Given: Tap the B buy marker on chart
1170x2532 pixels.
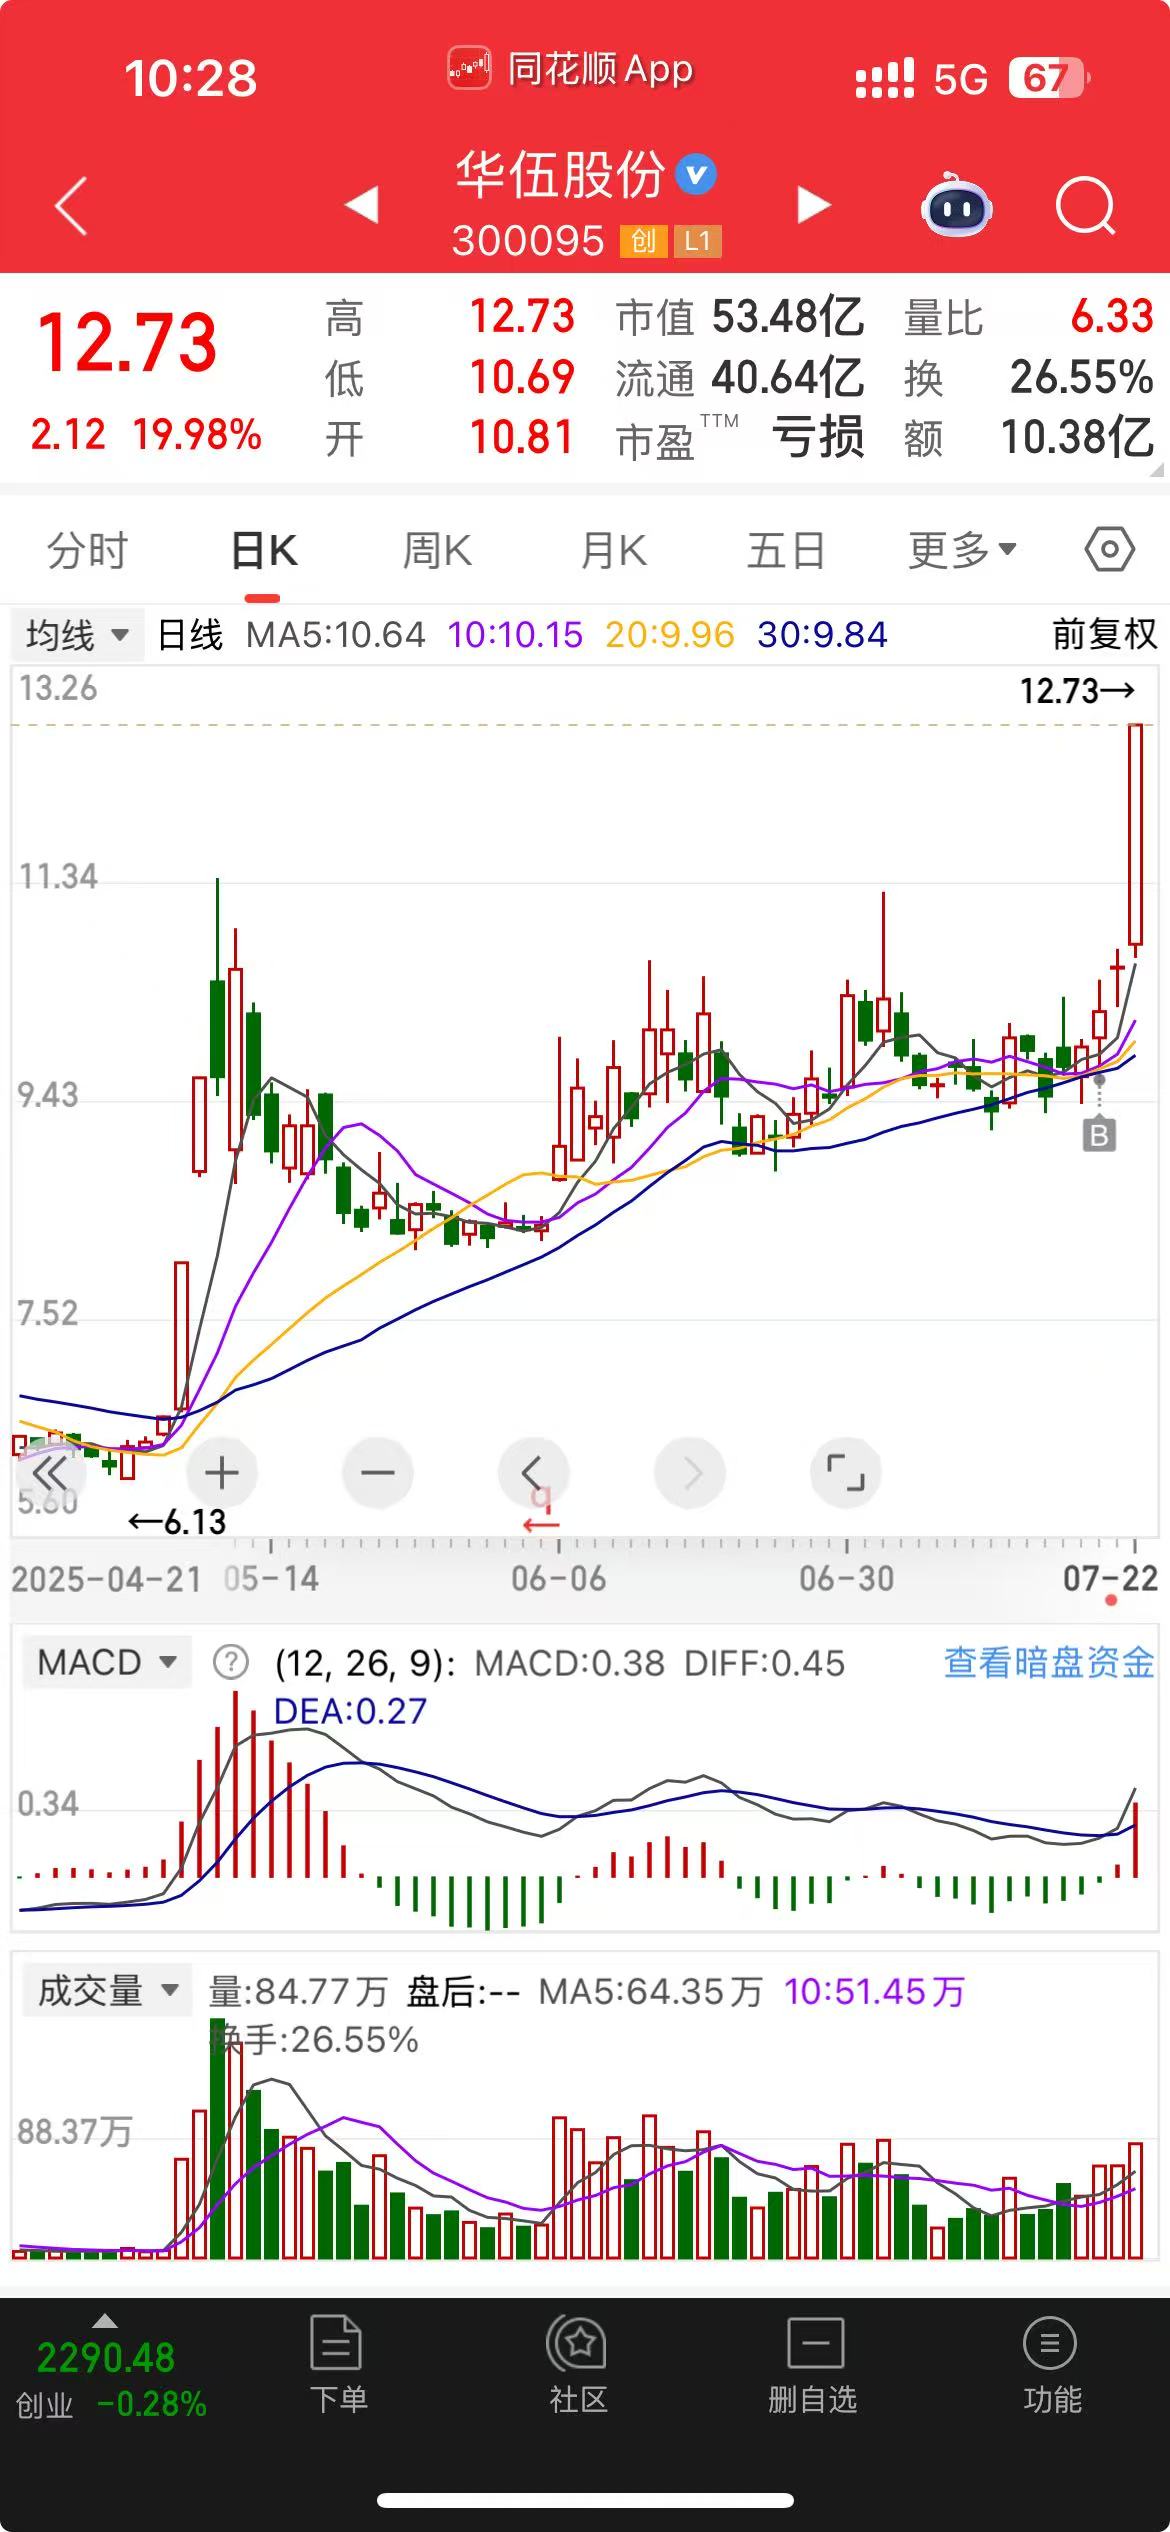Looking at the screenshot, I should [x=1099, y=1135].
